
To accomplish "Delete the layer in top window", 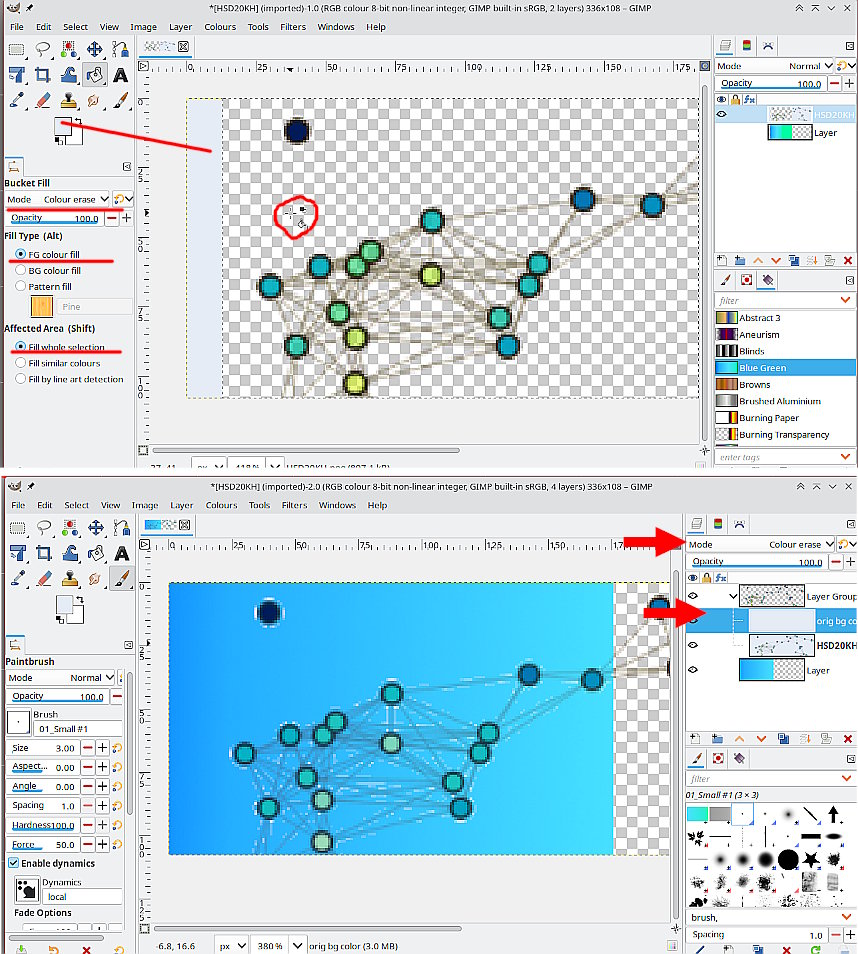I will 848,260.
